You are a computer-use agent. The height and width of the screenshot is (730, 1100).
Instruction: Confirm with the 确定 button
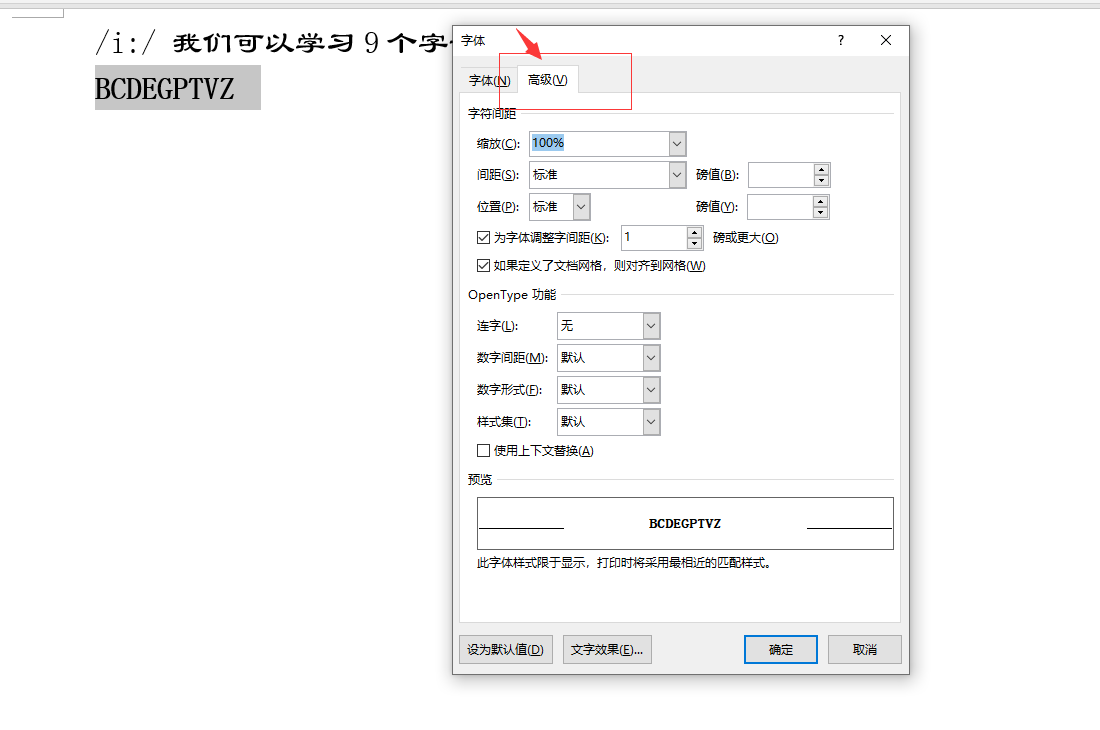(781, 649)
